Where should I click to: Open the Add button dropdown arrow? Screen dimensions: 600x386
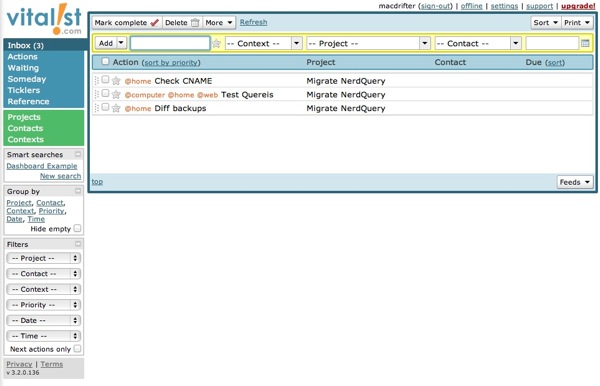pos(121,43)
